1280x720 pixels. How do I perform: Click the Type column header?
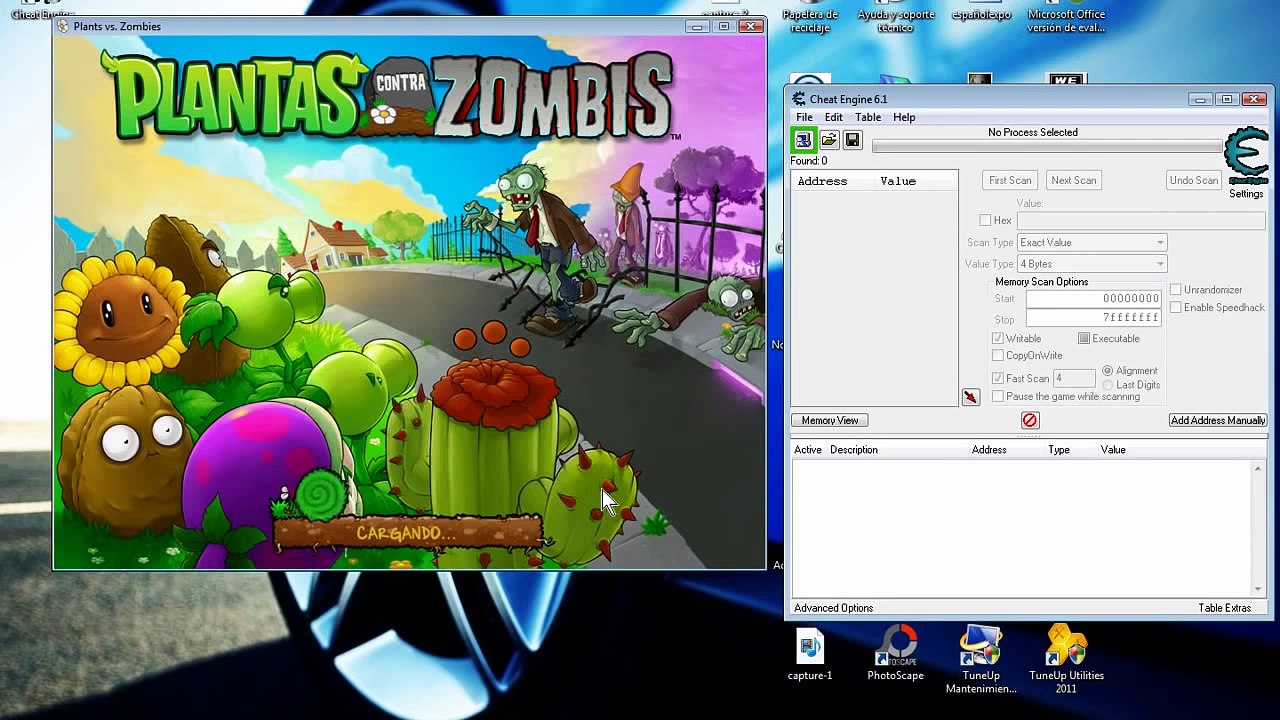[1059, 450]
